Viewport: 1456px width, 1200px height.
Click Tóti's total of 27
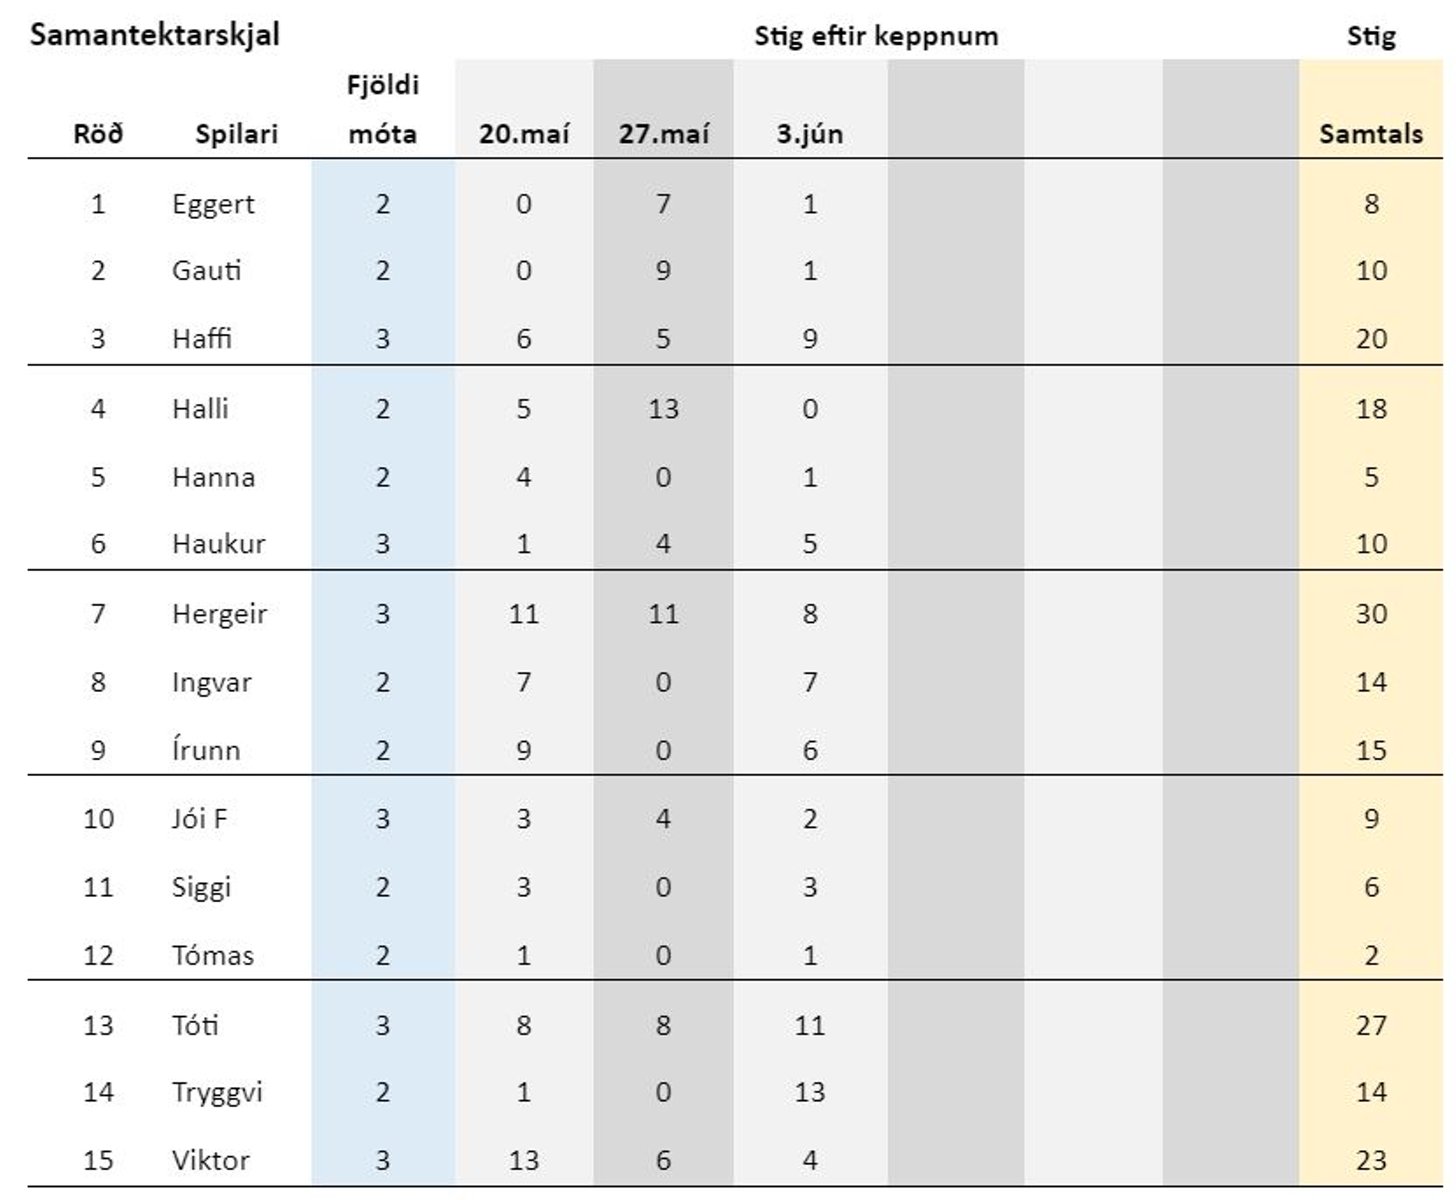1371,1025
